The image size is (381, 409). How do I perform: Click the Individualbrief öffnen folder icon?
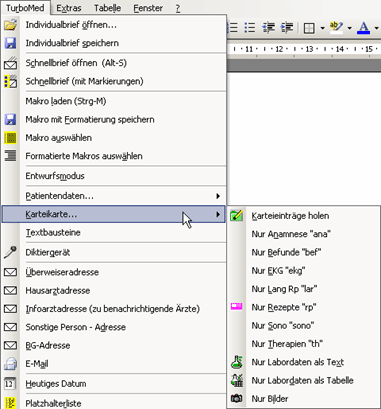[x=11, y=25]
